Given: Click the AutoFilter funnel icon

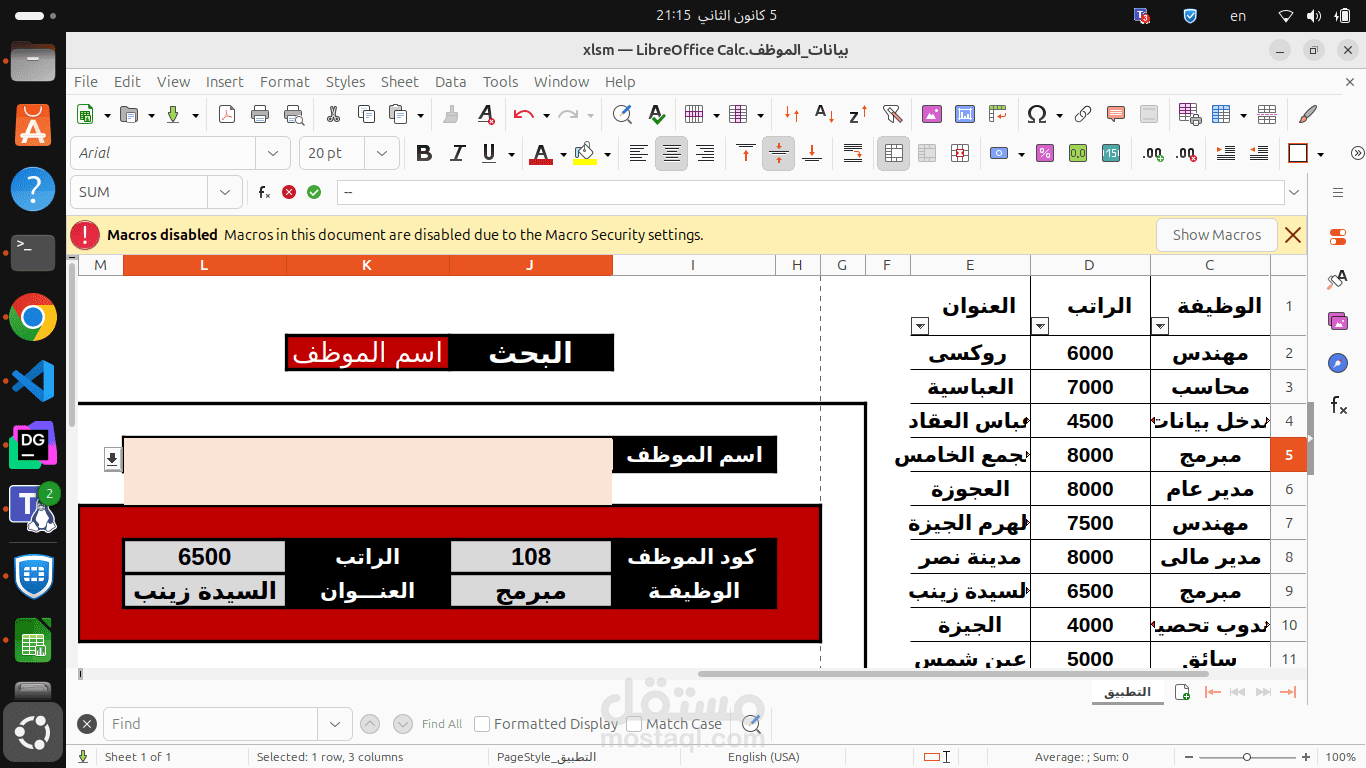Looking at the screenshot, I should (893, 114).
